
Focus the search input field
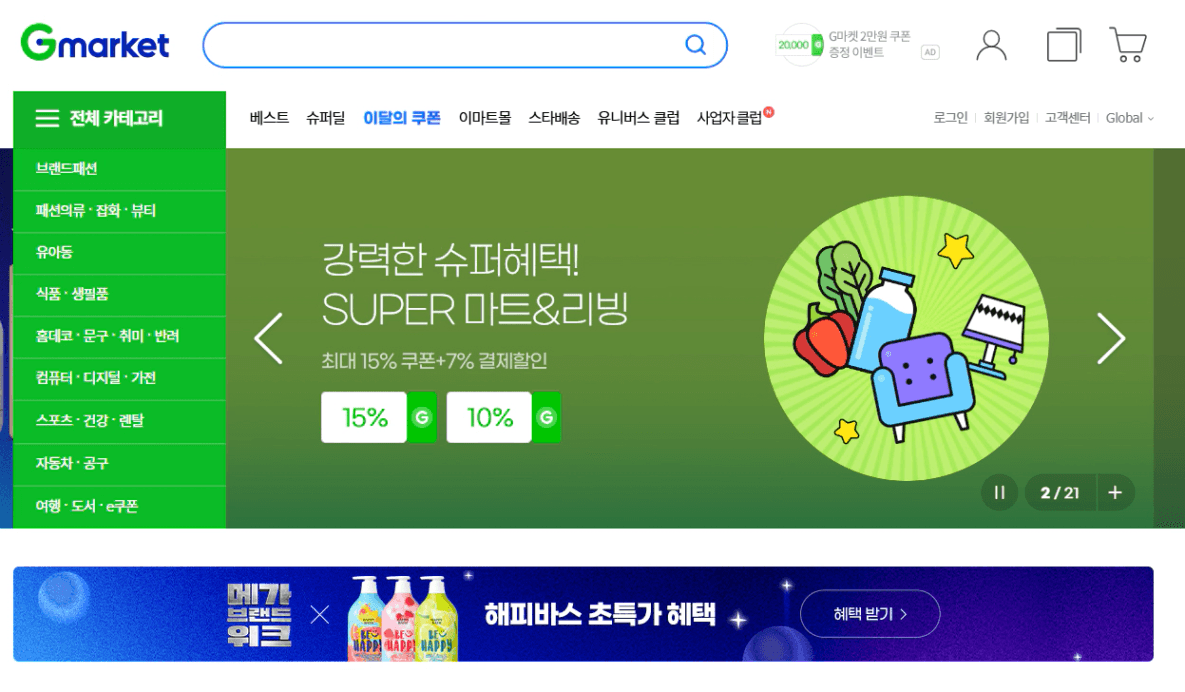pyautogui.click(x=442, y=45)
